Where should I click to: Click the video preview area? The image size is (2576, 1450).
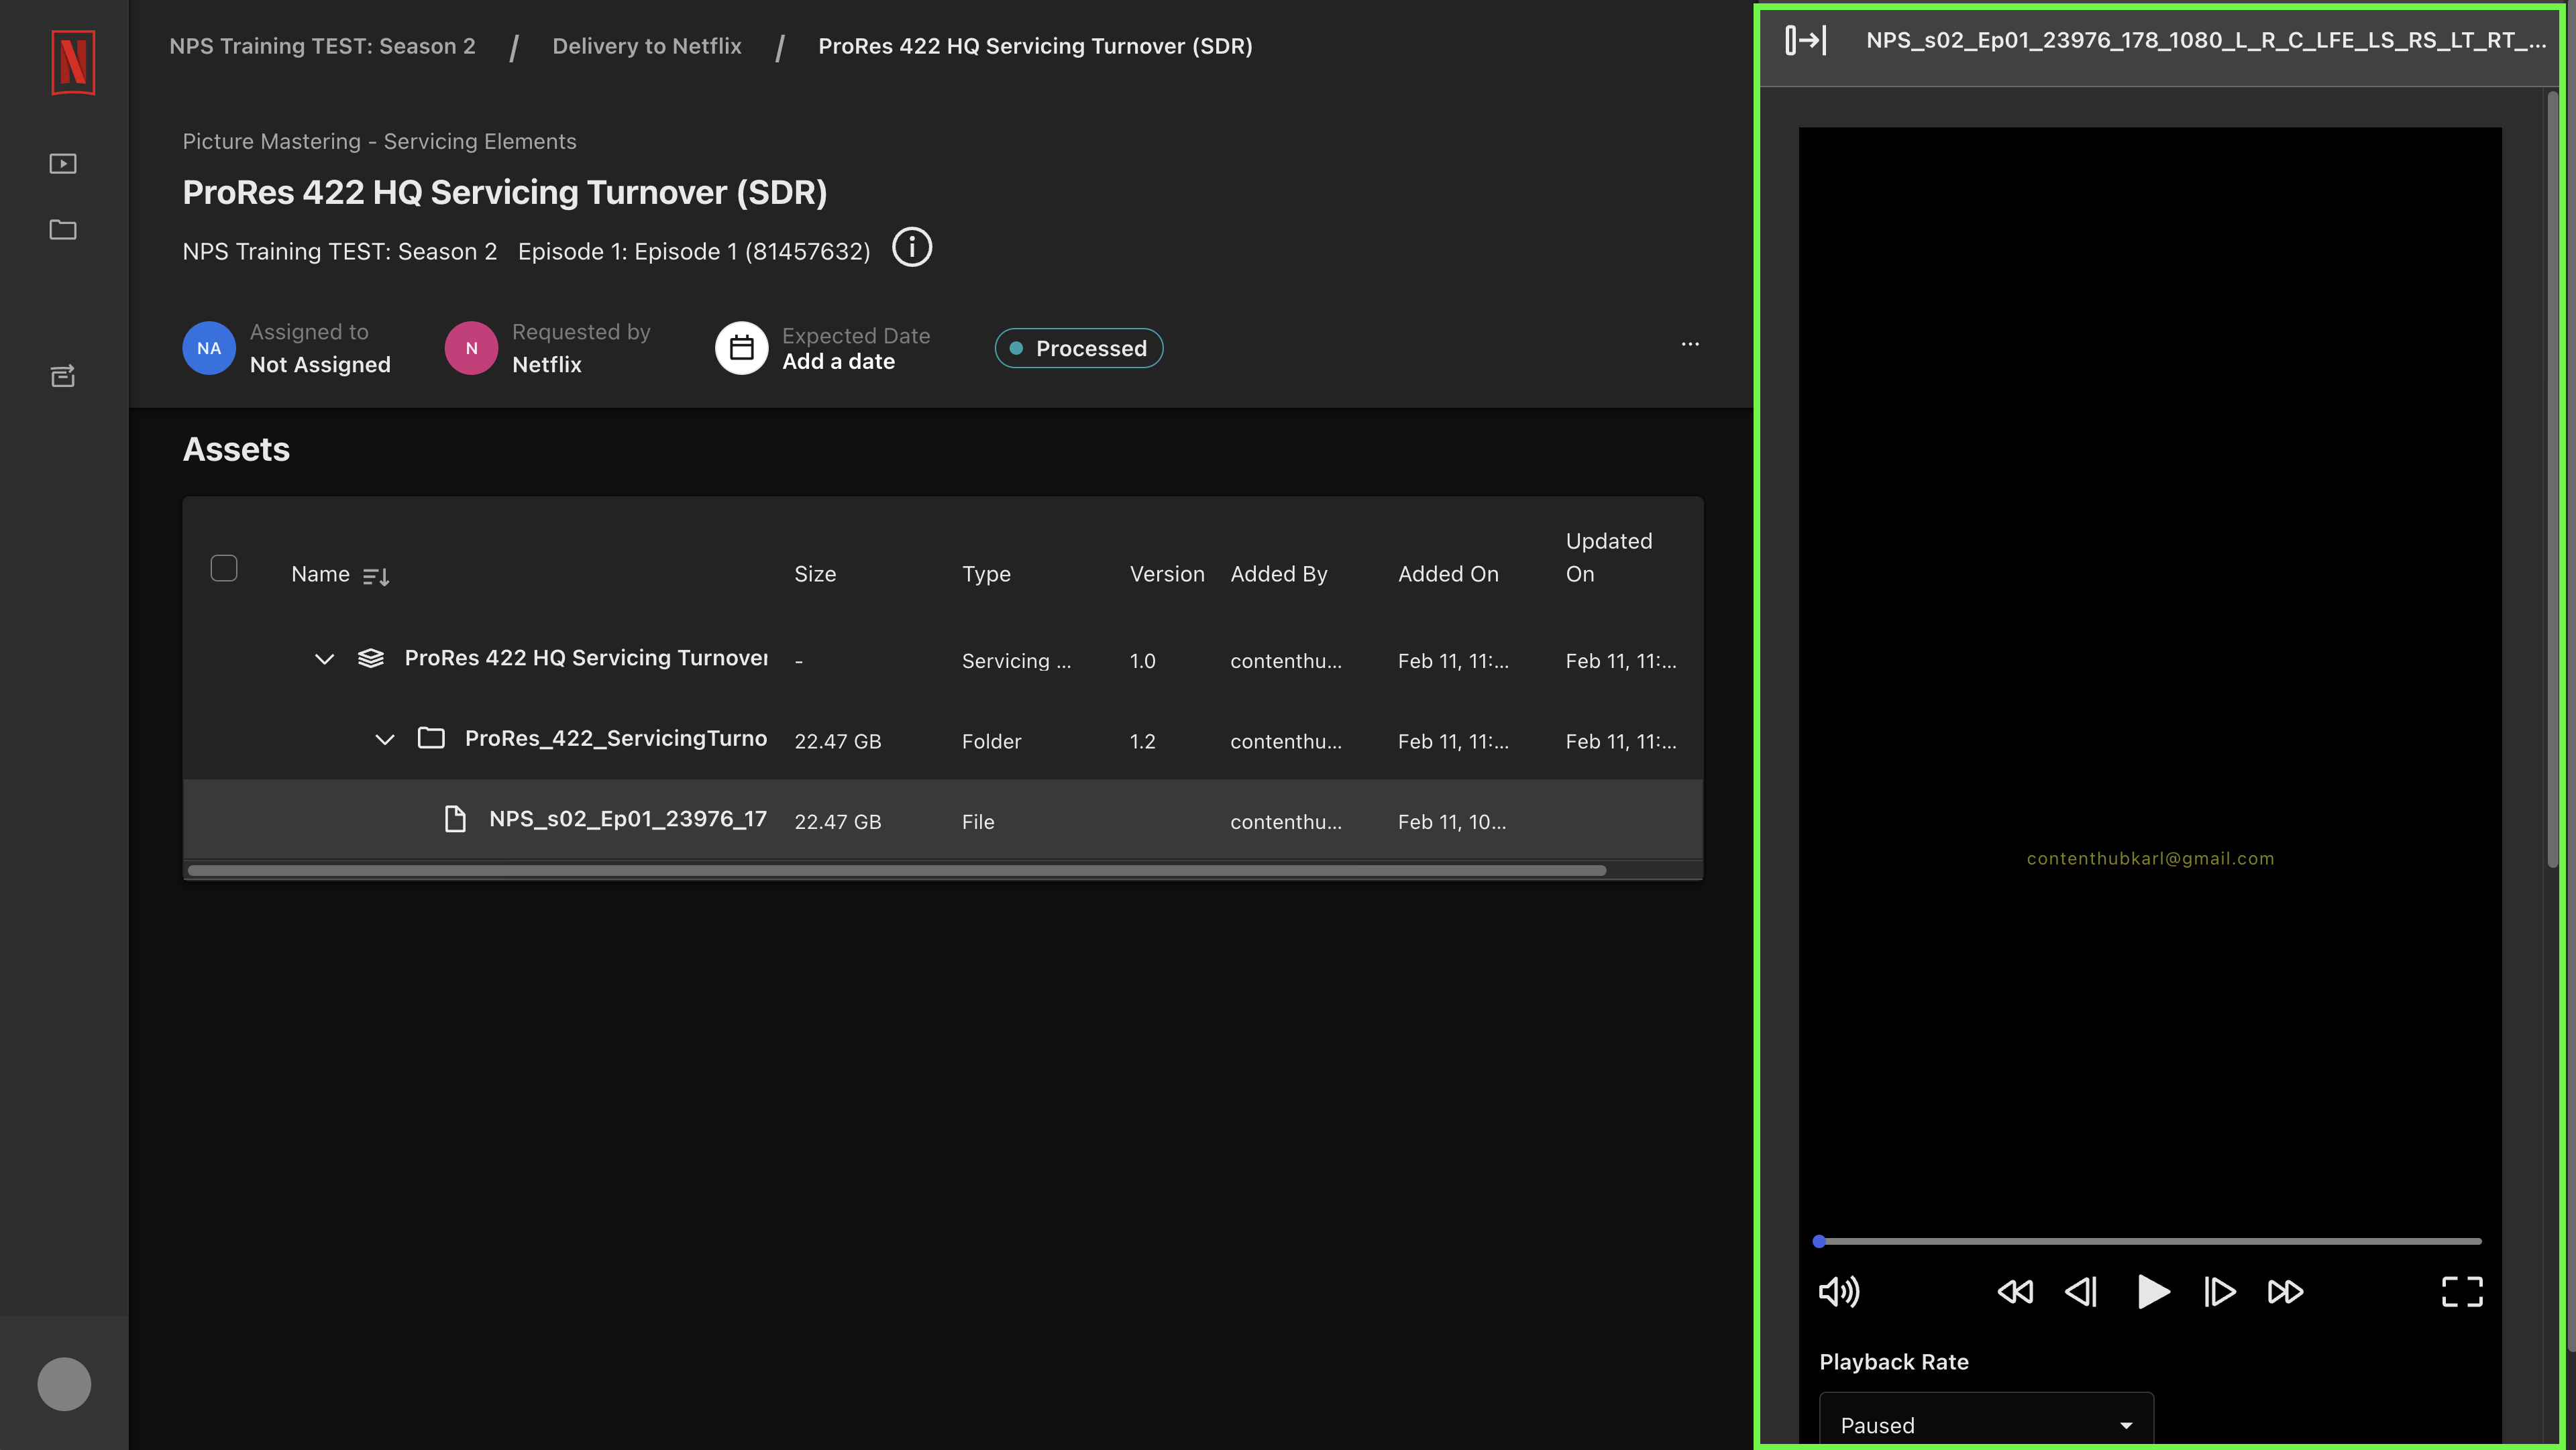pos(2150,680)
